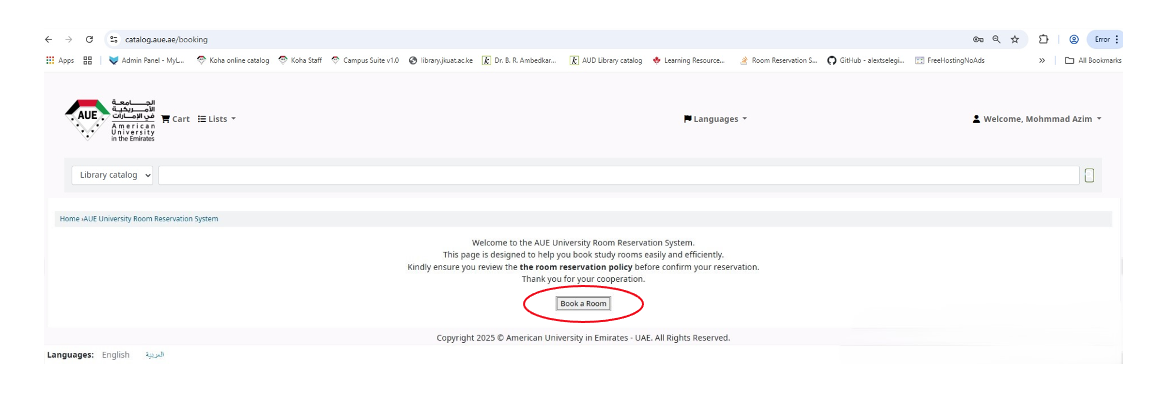The height and width of the screenshot is (414, 1170).
Task: Open the browser zoom magnifier icon
Action: 996,40
